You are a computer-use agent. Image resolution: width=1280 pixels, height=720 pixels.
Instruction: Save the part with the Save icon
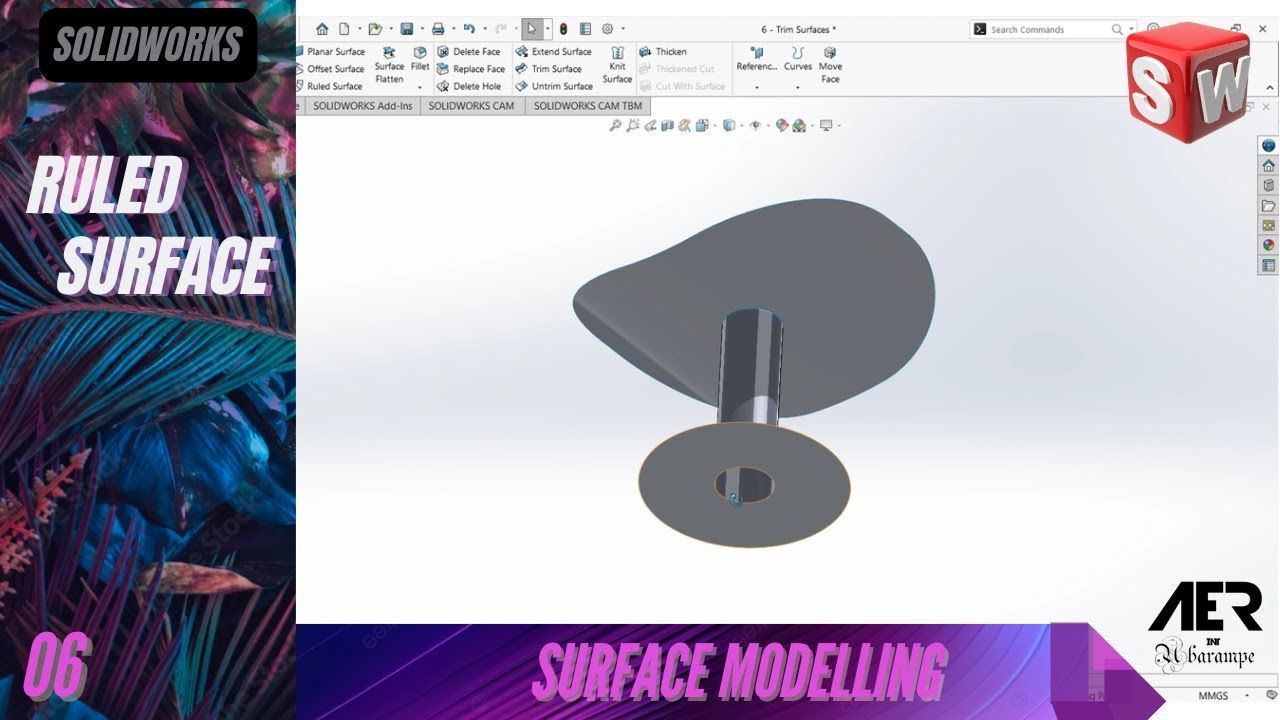[407, 29]
